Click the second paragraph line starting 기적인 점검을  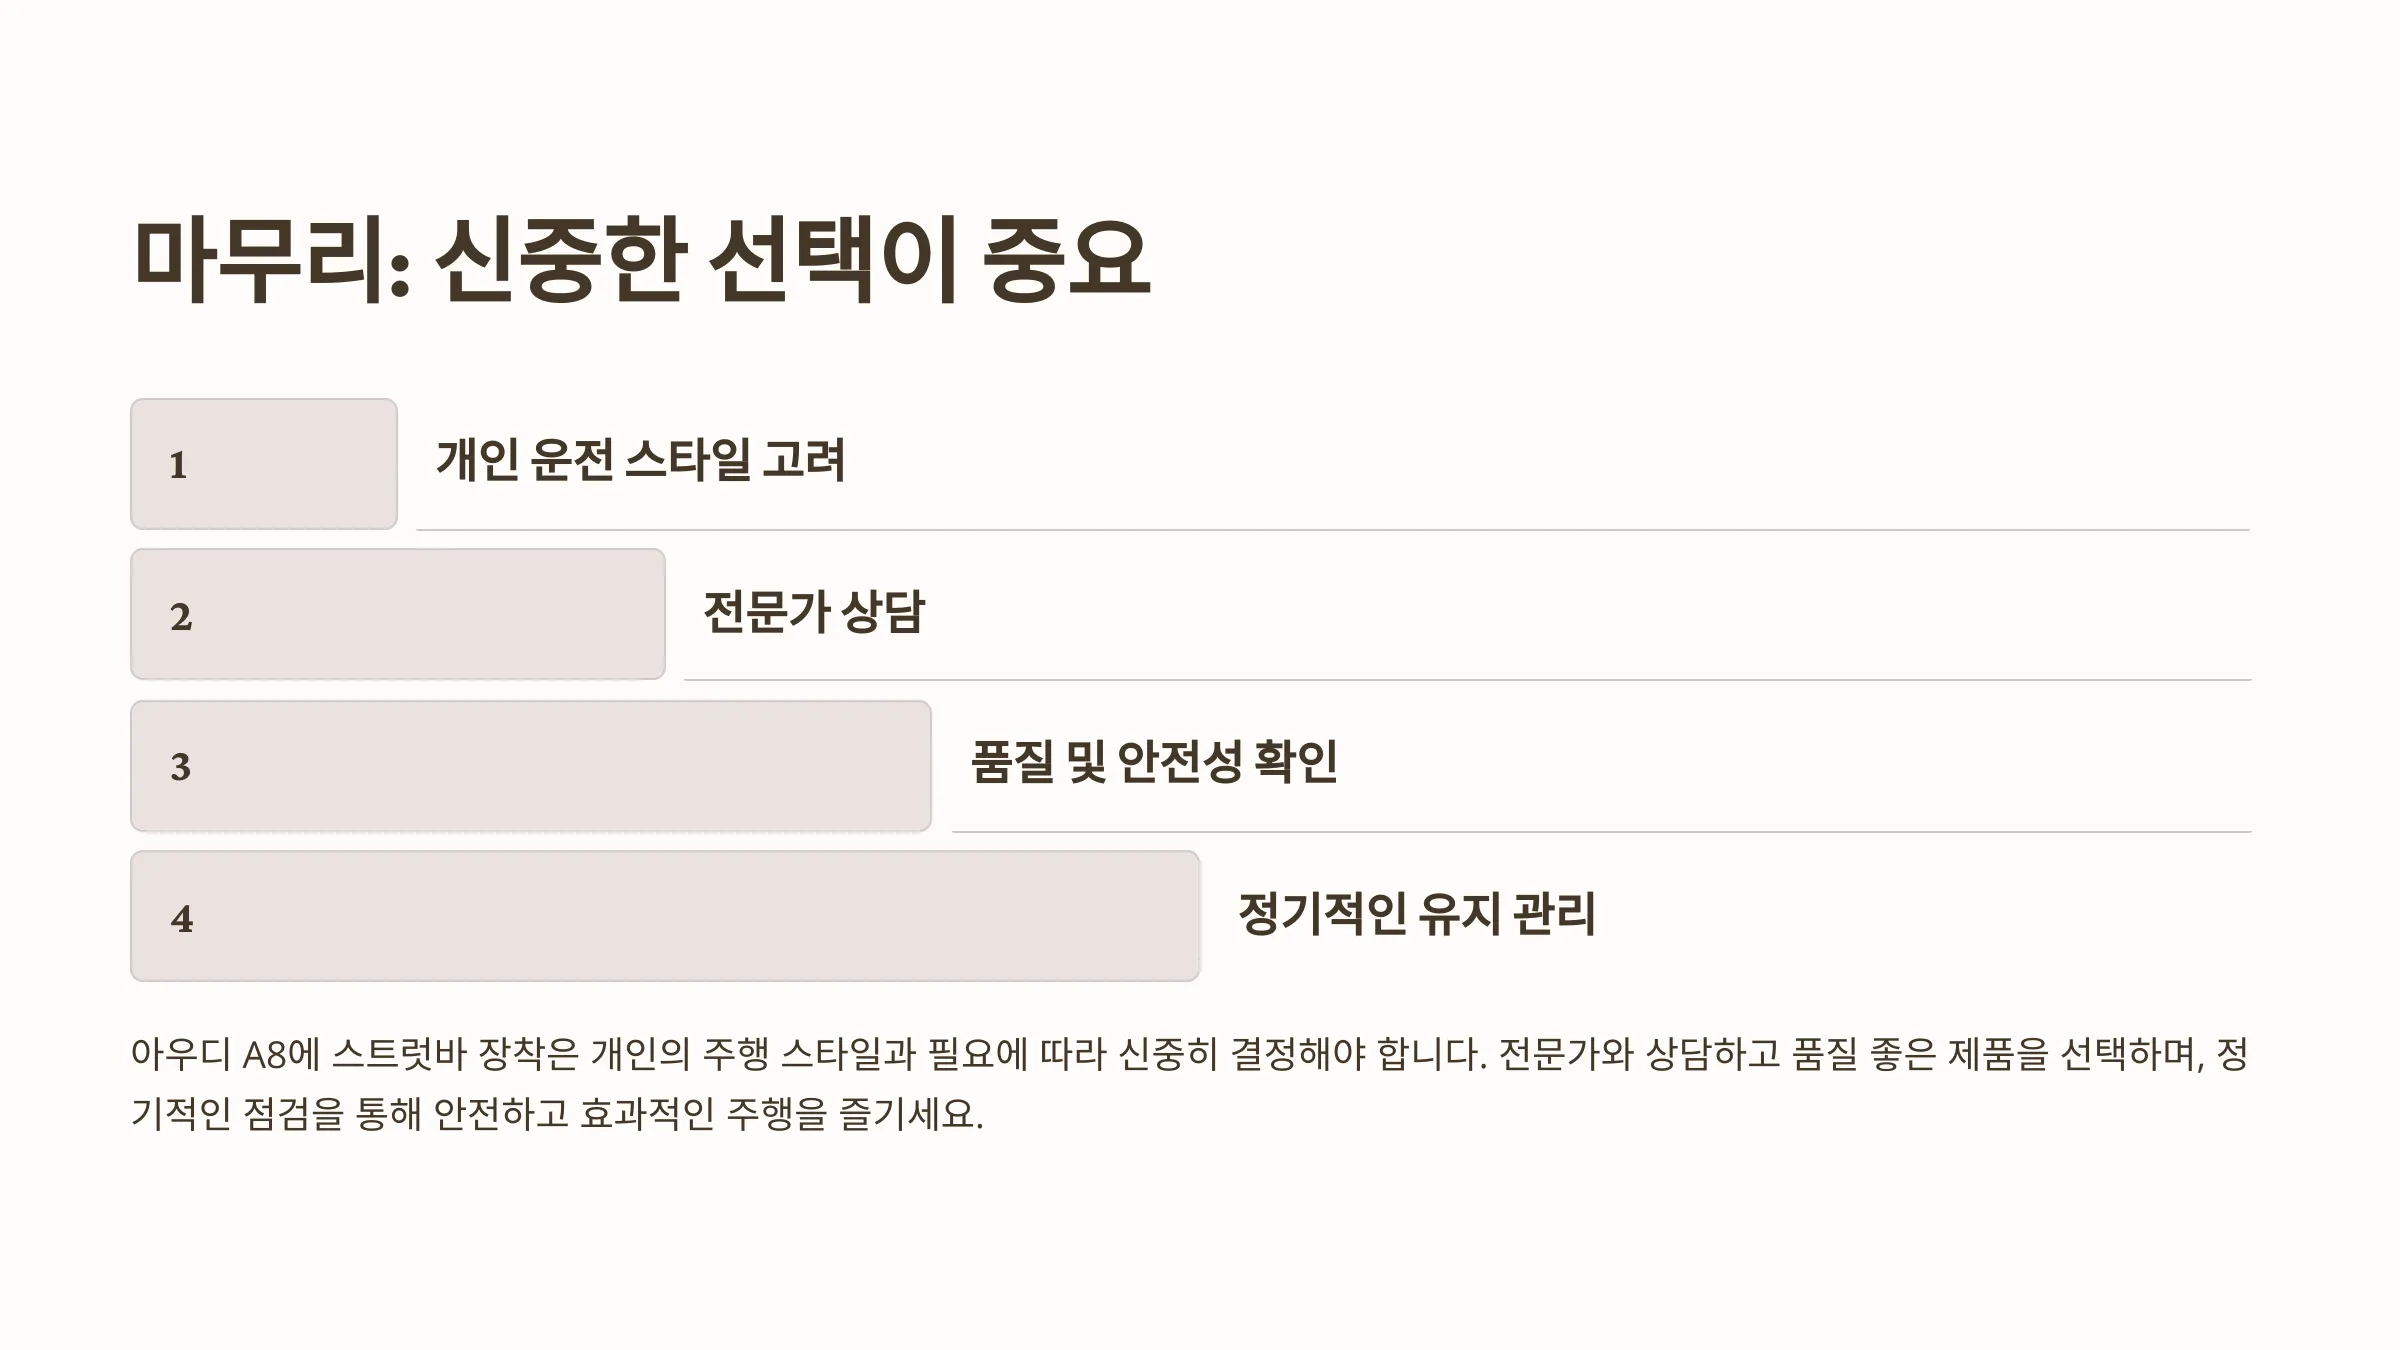click(557, 1113)
